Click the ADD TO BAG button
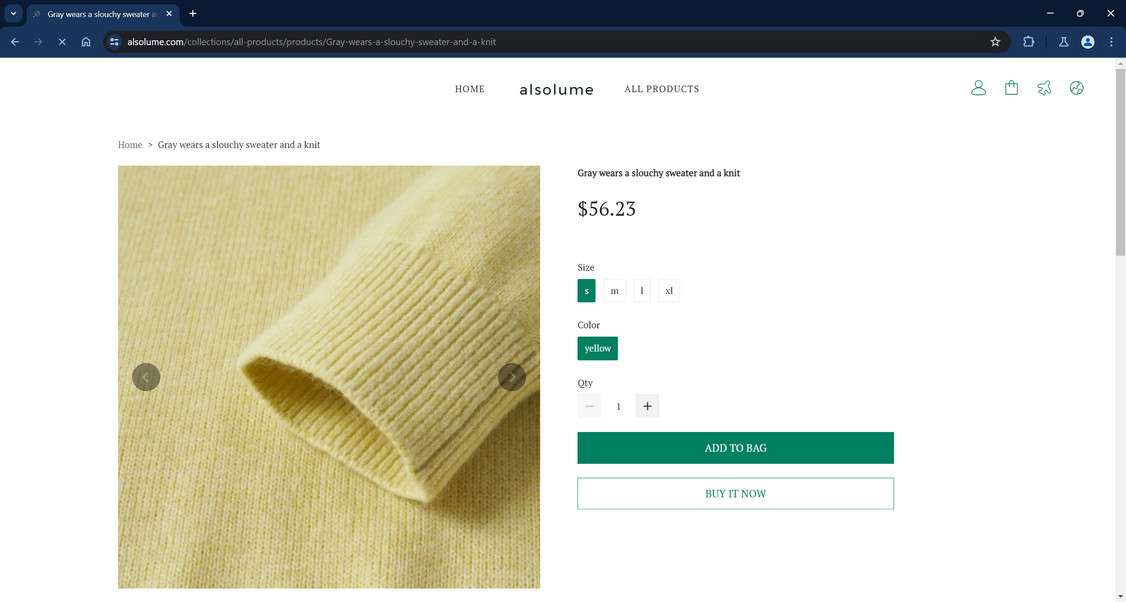This screenshot has width=1126, height=602. [x=735, y=448]
